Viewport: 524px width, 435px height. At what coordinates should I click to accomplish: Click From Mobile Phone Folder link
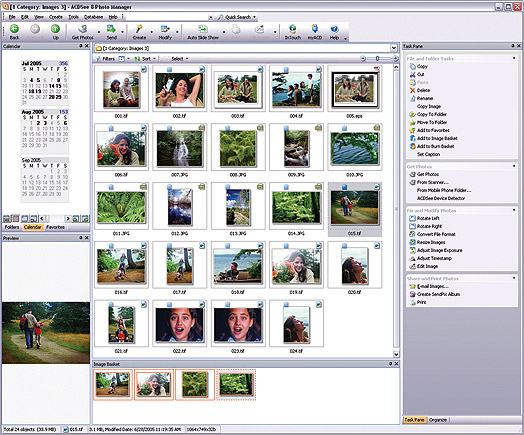[x=444, y=190]
